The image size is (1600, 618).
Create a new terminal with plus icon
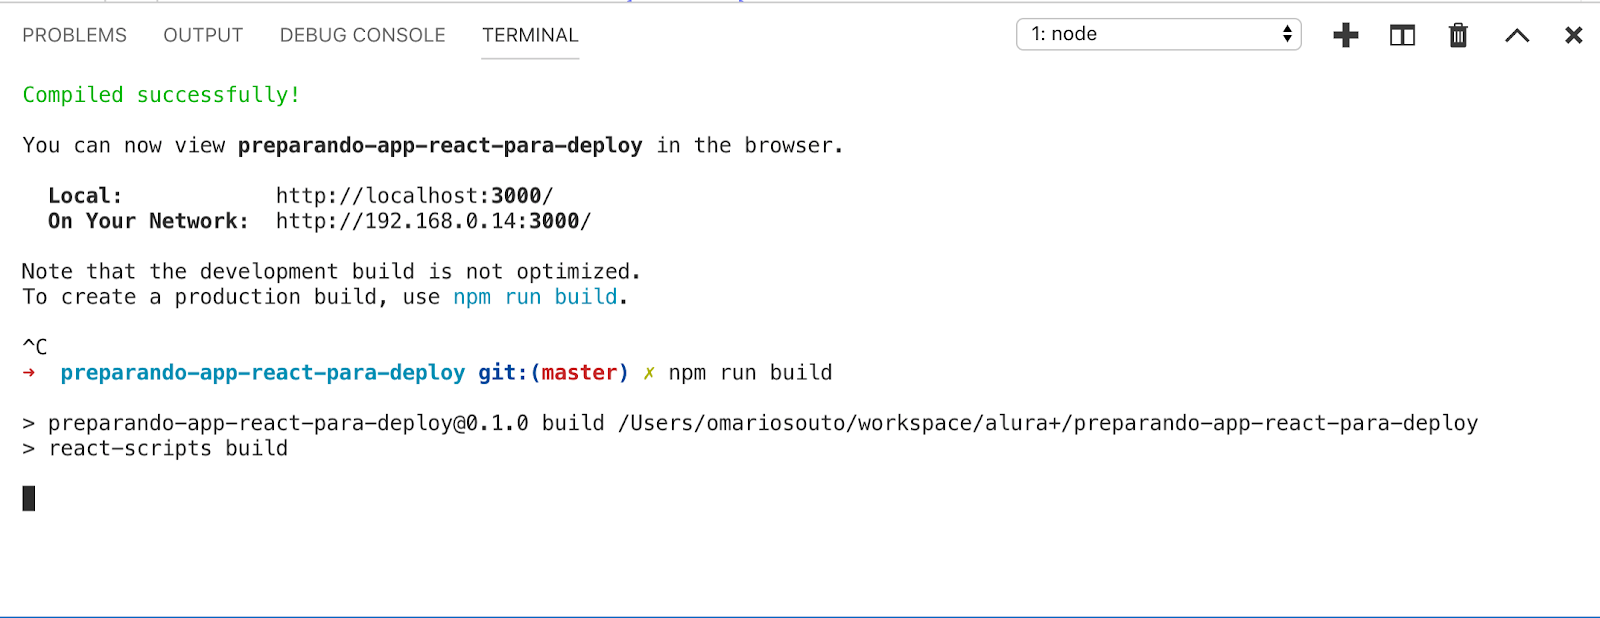point(1346,35)
